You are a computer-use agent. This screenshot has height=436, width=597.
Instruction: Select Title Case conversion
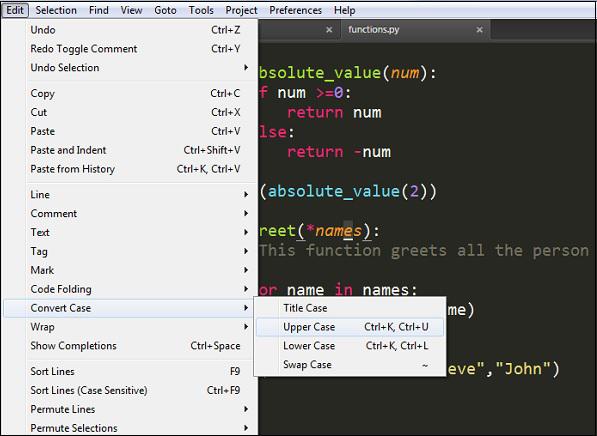[350, 308]
